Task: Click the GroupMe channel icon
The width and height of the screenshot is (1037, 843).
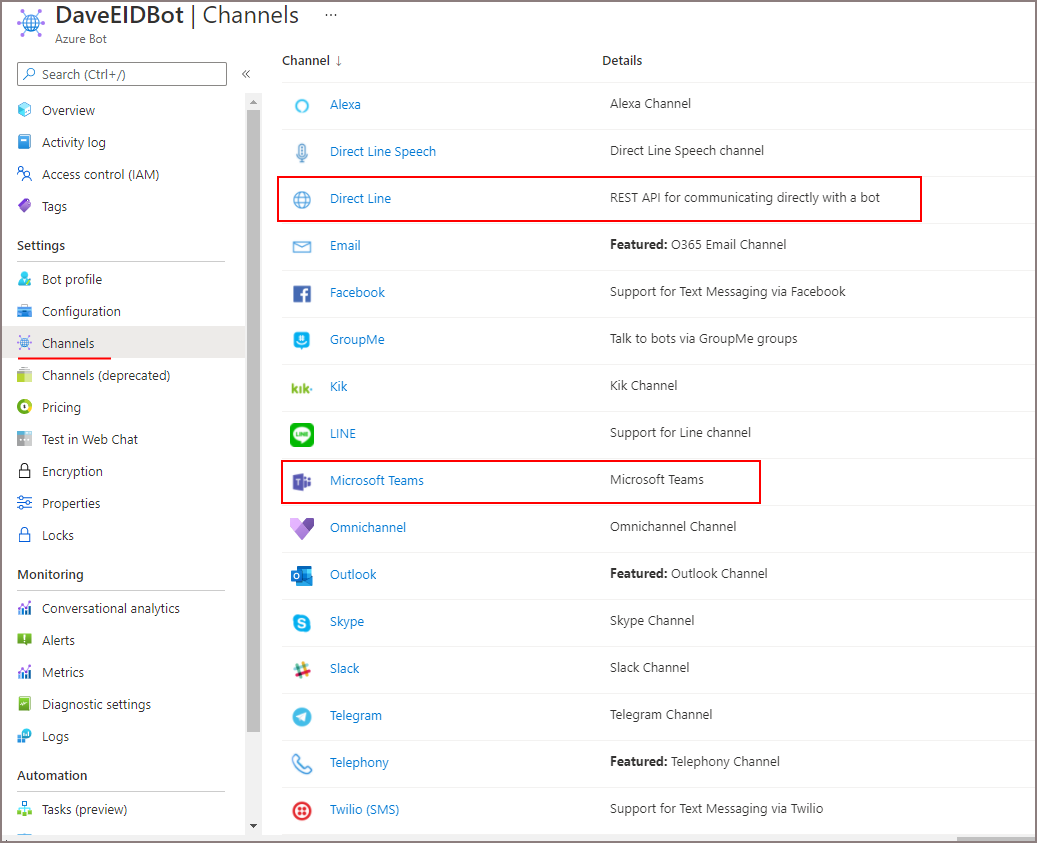Action: click(302, 339)
